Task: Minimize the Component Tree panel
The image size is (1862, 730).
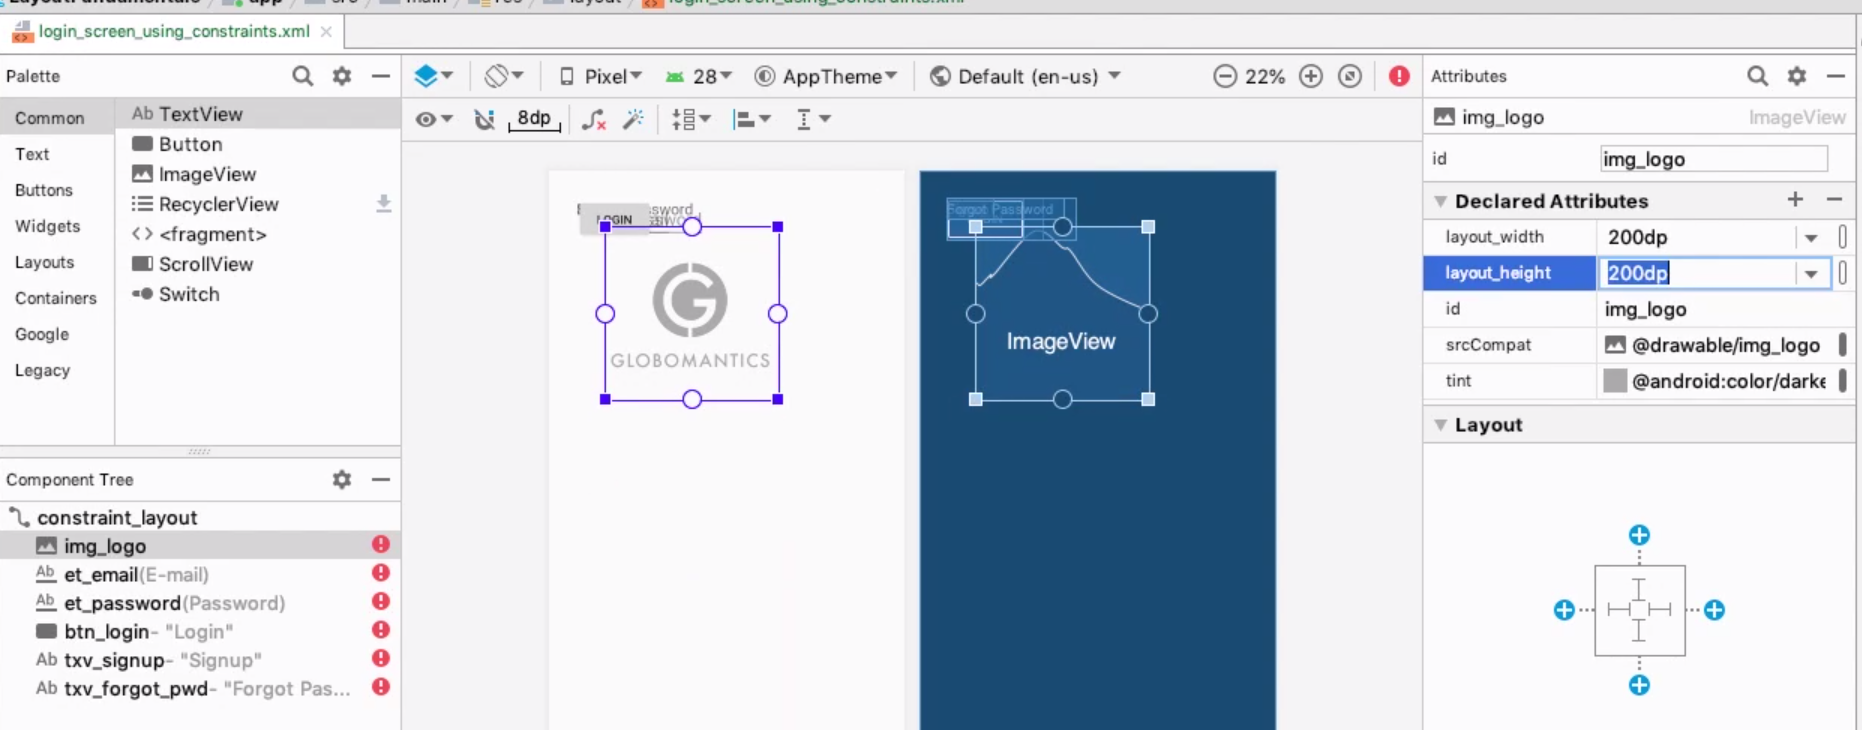Action: click(x=381, y=480)
